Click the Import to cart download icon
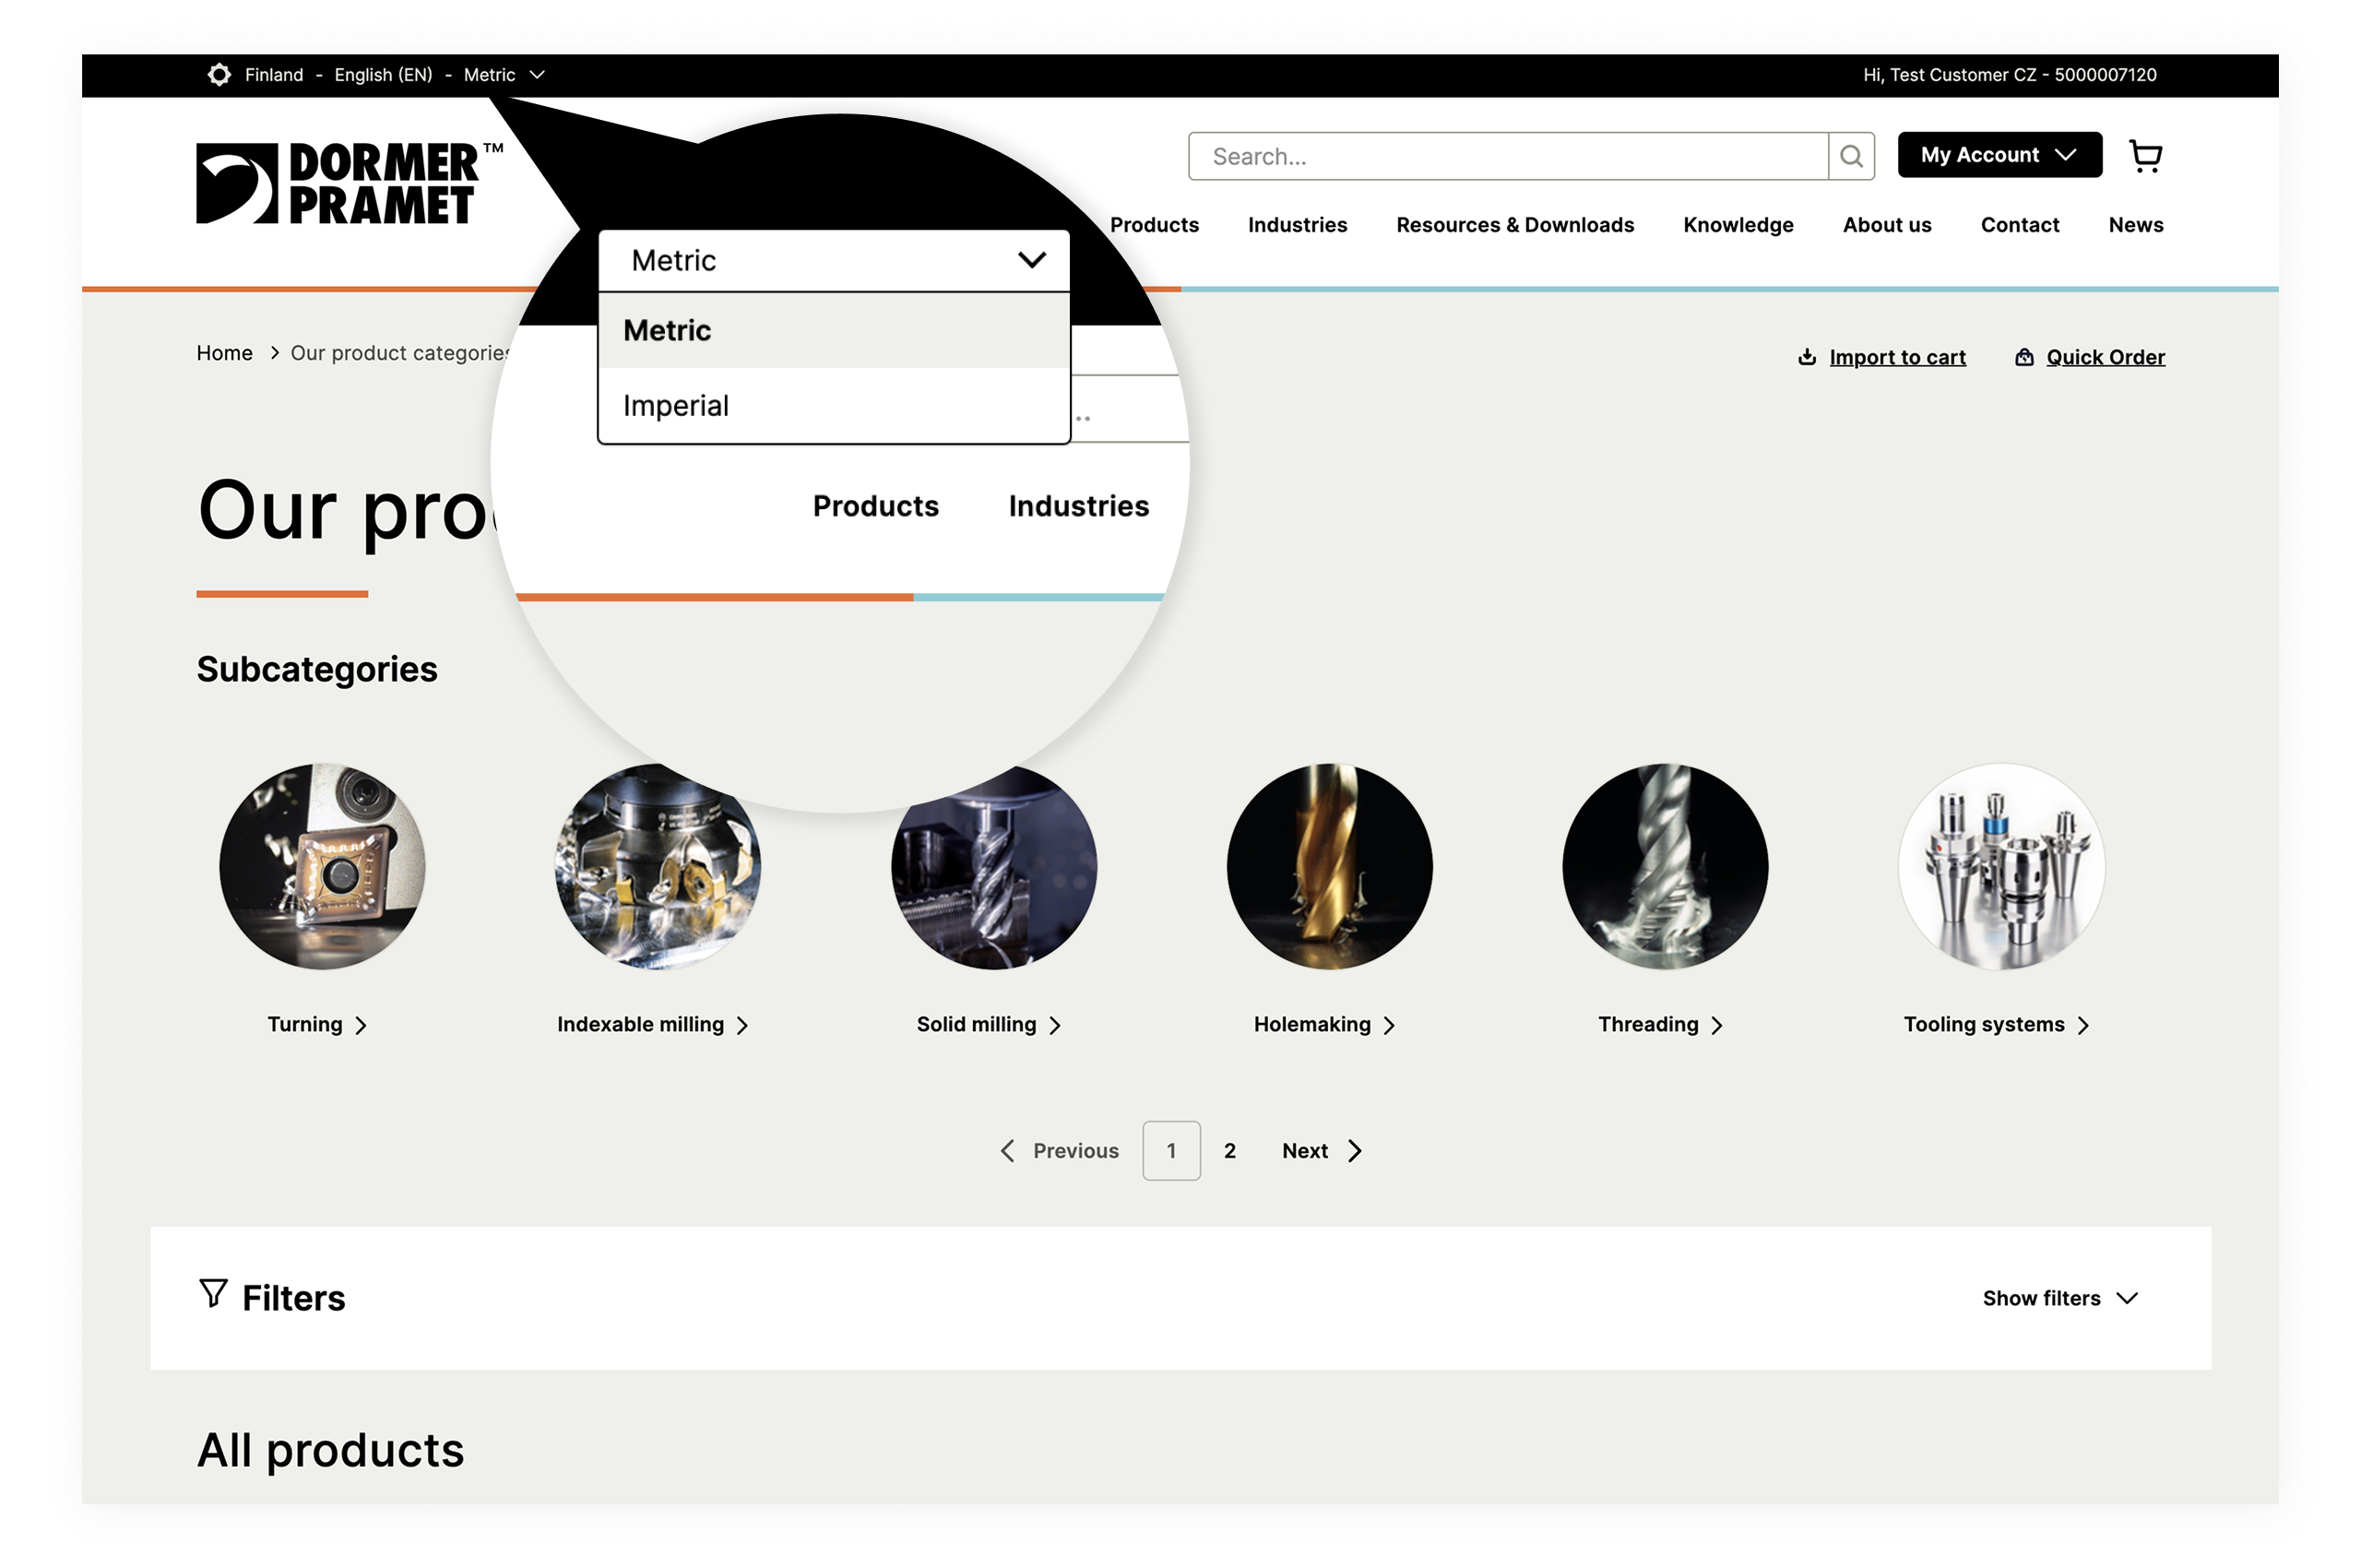Viewport: 2361px width, 1568px height. (x=1806, y=357)
